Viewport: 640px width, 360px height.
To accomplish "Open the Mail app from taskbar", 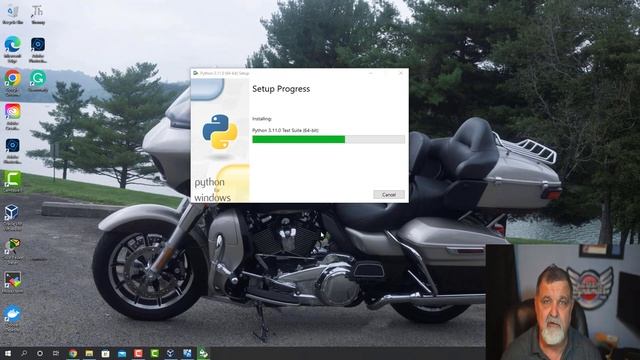I will pyautogui.click(x=122, y=353).
